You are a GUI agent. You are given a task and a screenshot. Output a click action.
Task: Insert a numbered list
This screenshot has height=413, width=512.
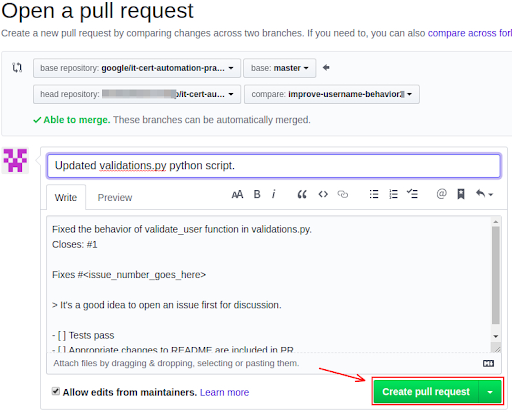pyautogui.click(x=393, y=194)
